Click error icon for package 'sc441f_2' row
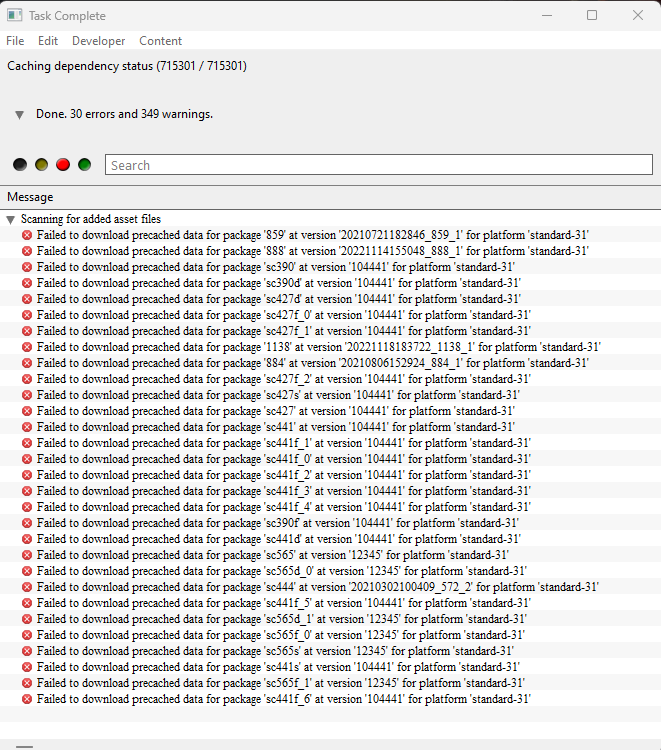Screen dimensions: 661x750 coord(27,475)
